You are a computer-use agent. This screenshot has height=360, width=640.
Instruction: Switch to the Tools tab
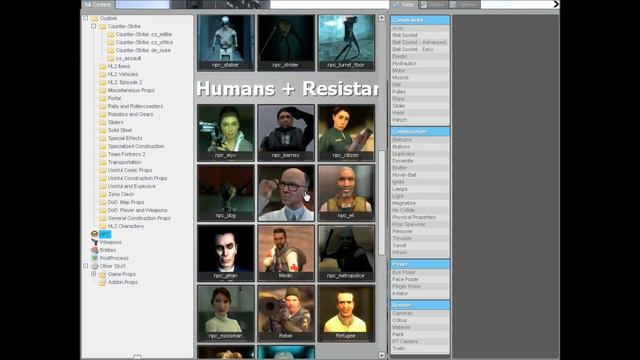click(404, 4)
